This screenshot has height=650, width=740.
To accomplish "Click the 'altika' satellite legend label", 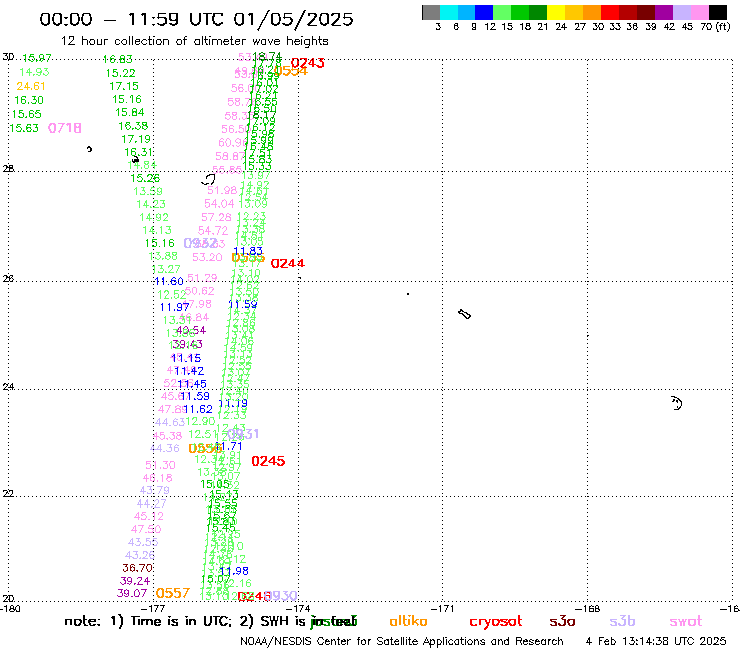I will [x=408, y=621].
